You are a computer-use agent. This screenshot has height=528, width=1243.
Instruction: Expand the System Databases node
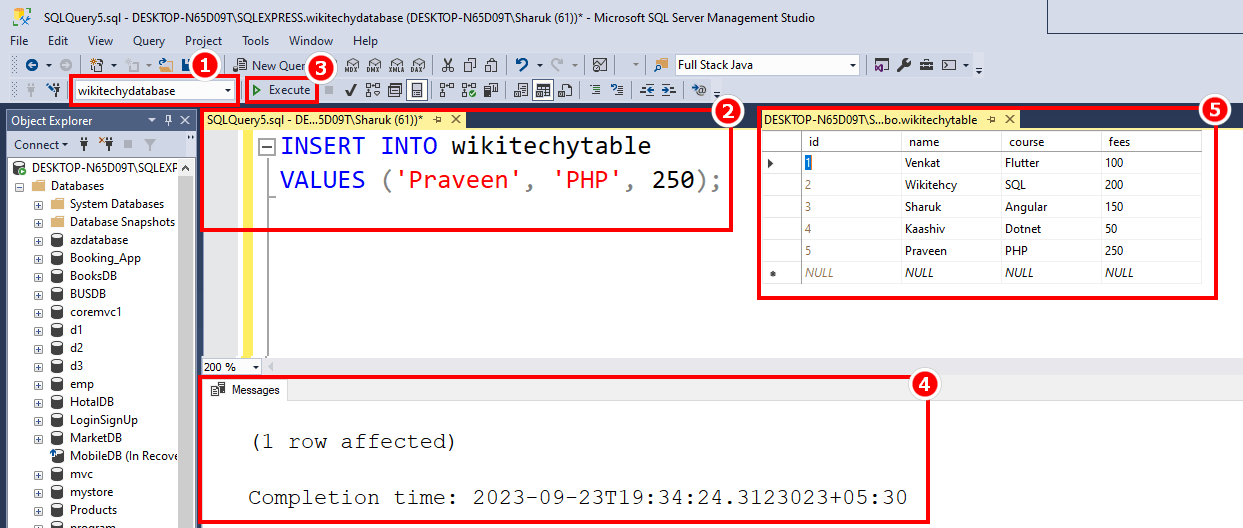tap(38, 204)
